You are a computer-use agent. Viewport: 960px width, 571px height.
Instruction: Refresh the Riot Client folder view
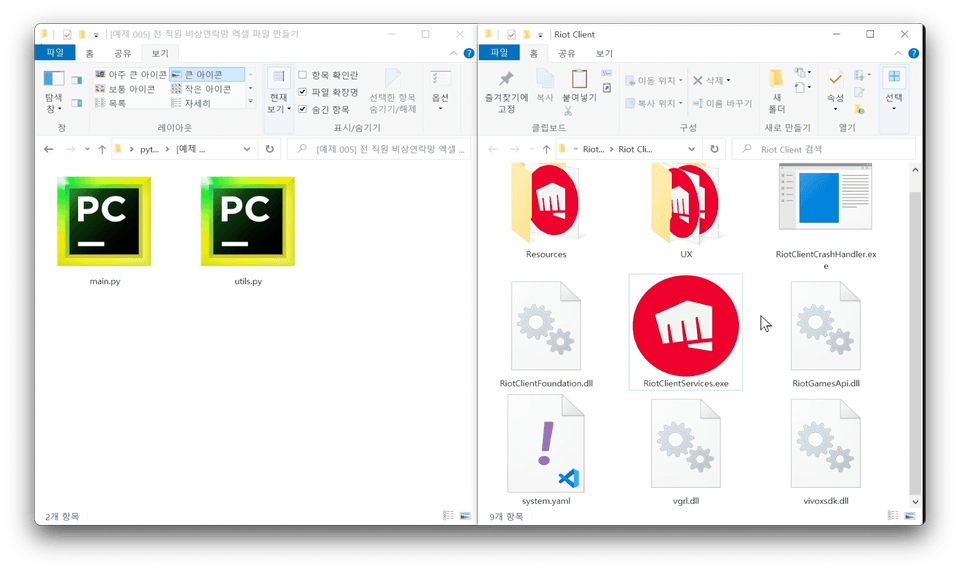click(714, 149)
